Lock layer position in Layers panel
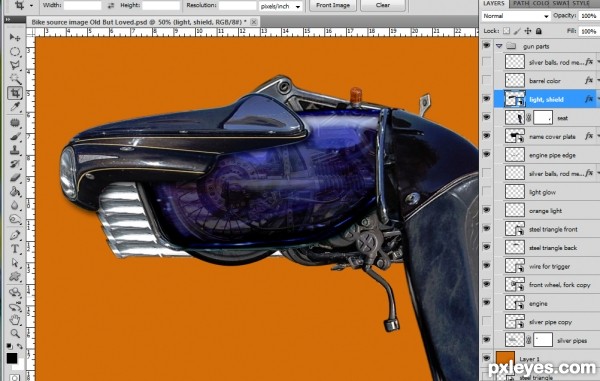 528,31
